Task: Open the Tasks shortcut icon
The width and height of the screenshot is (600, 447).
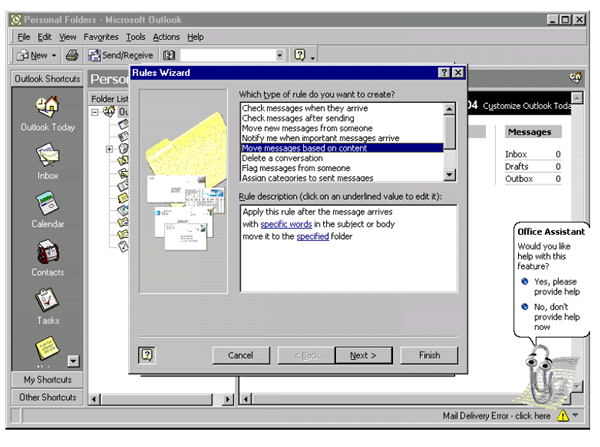Action: point(47,300)
